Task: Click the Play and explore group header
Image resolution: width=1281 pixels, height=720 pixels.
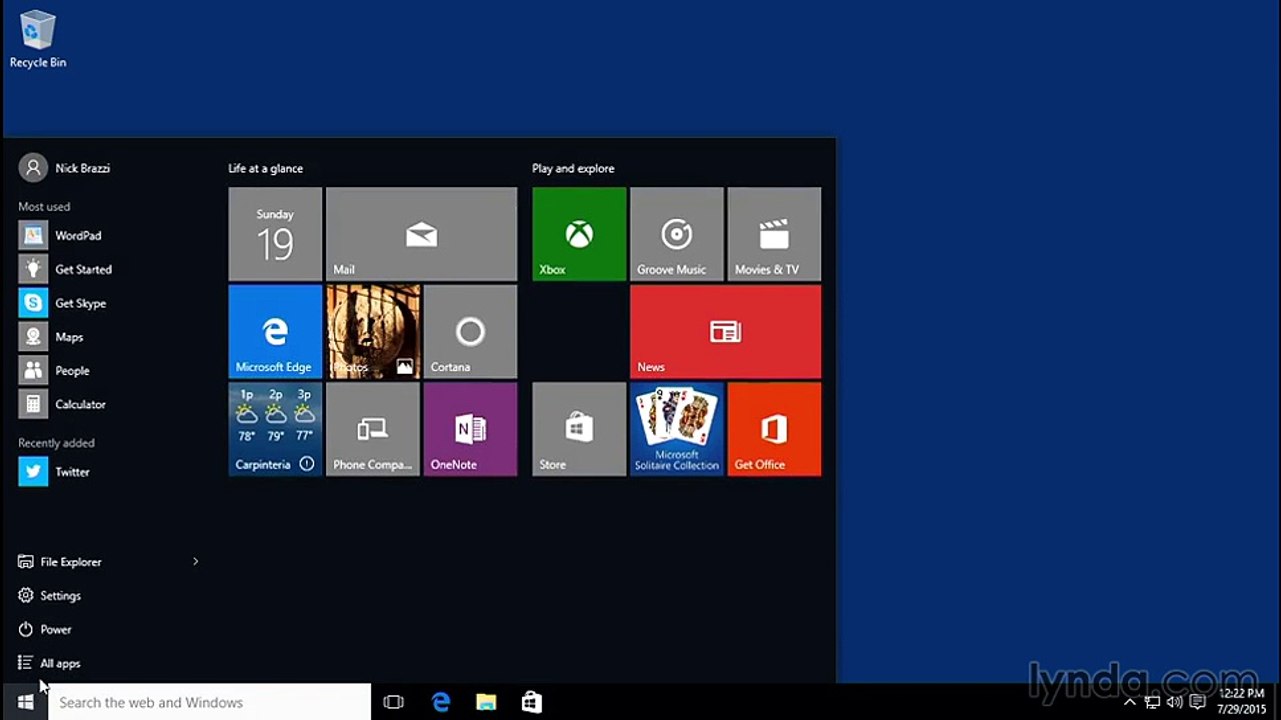Action: (x=573, y=168)
